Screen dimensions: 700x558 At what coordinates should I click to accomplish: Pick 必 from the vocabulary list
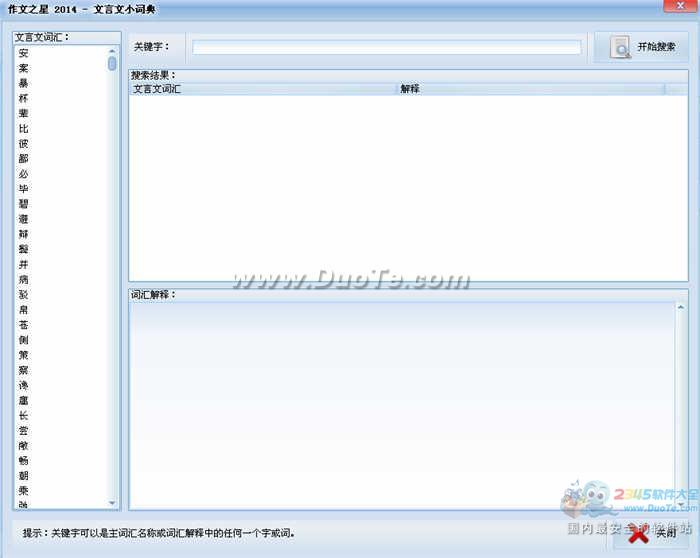pyautogui.click(x=23, y=174)
